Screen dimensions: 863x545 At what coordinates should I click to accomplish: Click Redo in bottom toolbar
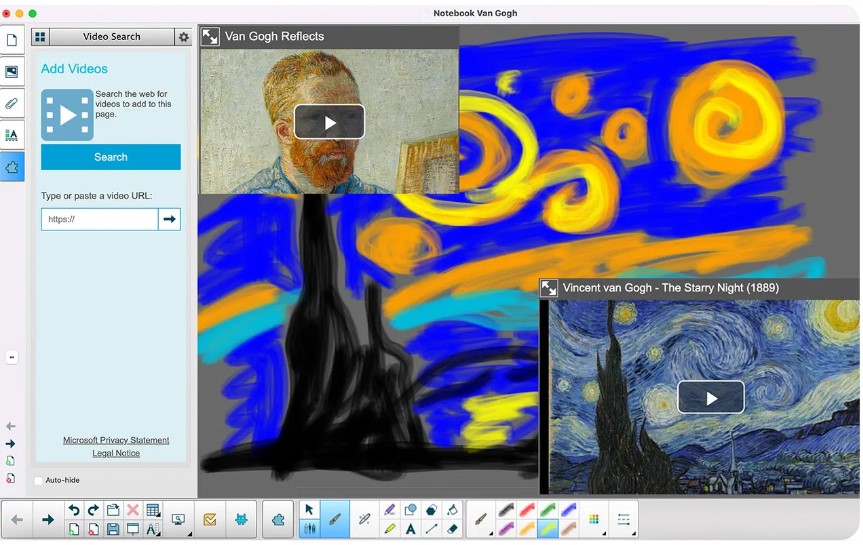[x=93, y=510]
